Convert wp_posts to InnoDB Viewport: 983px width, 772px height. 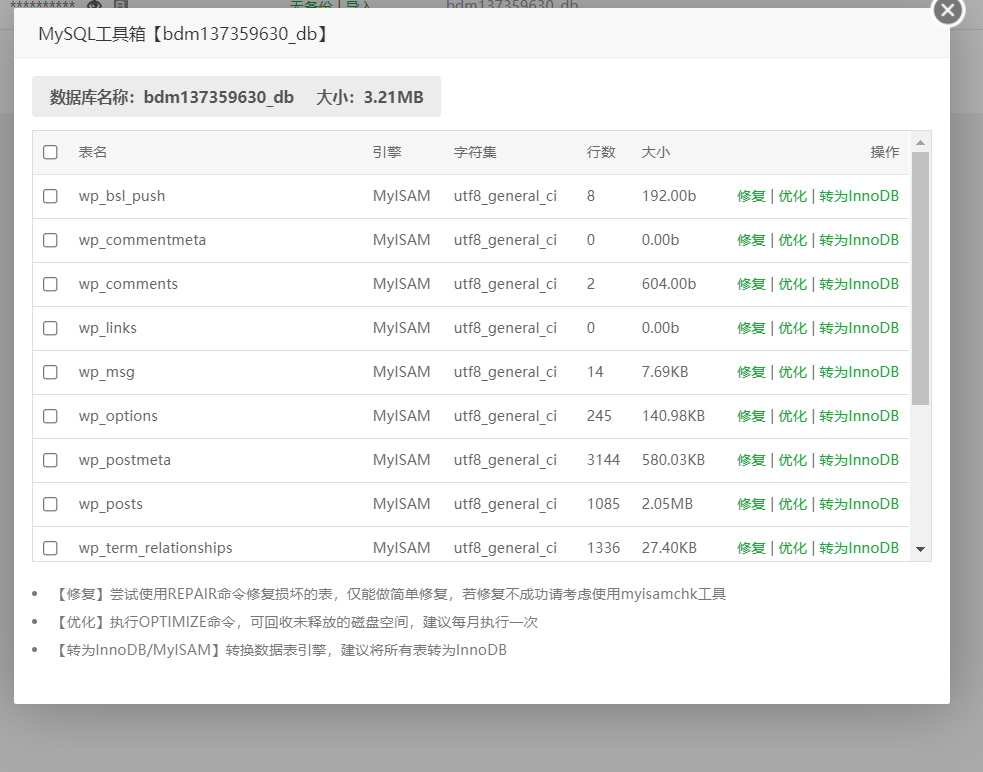pos(859,504)
